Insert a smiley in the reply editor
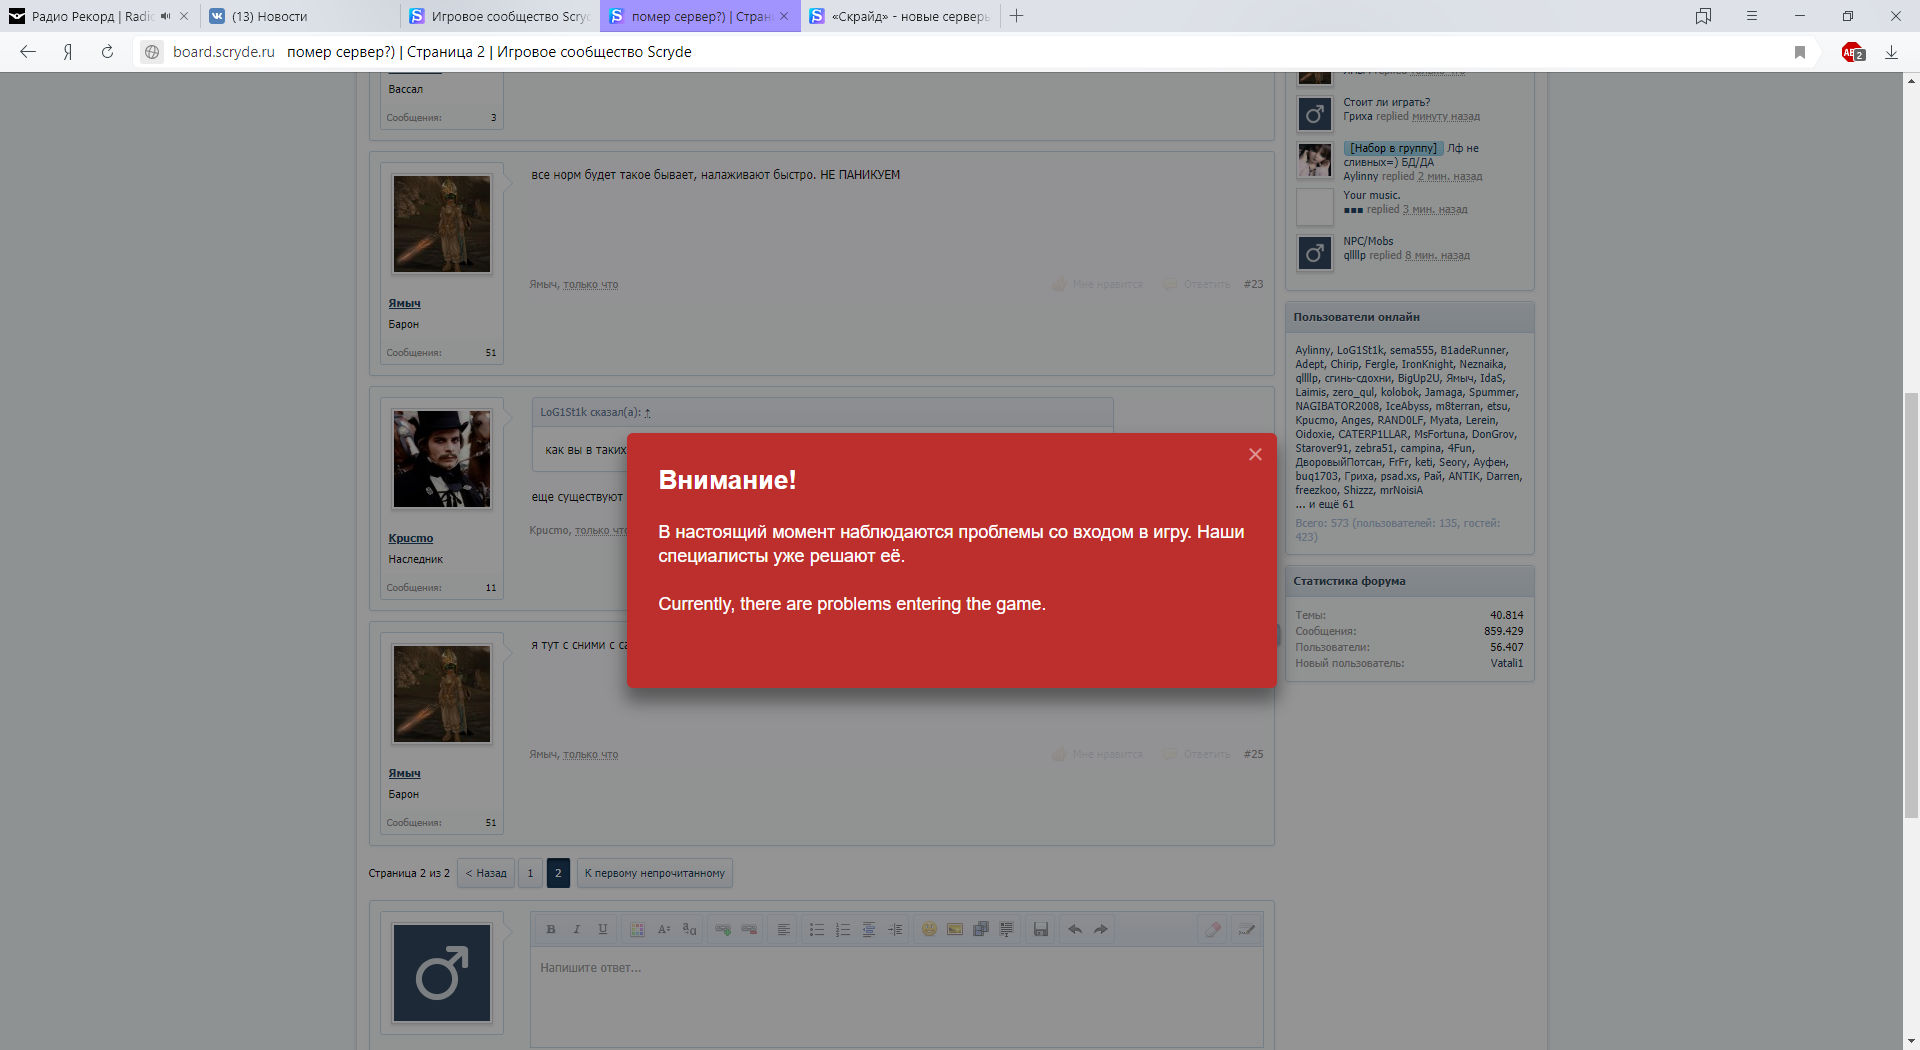The image size is (1920, 1050). coord(929,930)
